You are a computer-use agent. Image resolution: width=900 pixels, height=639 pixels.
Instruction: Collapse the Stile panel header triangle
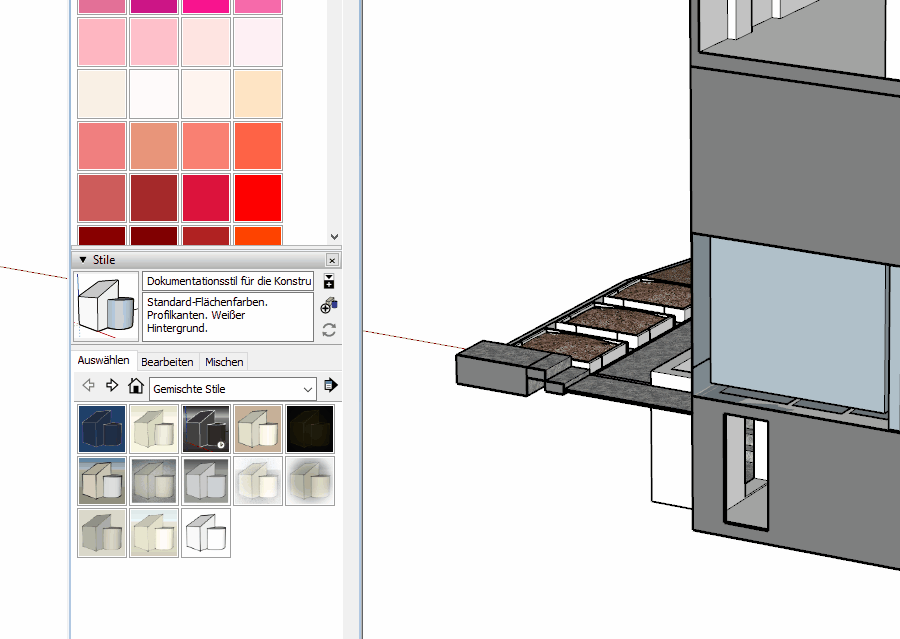(x=82, y=260)
